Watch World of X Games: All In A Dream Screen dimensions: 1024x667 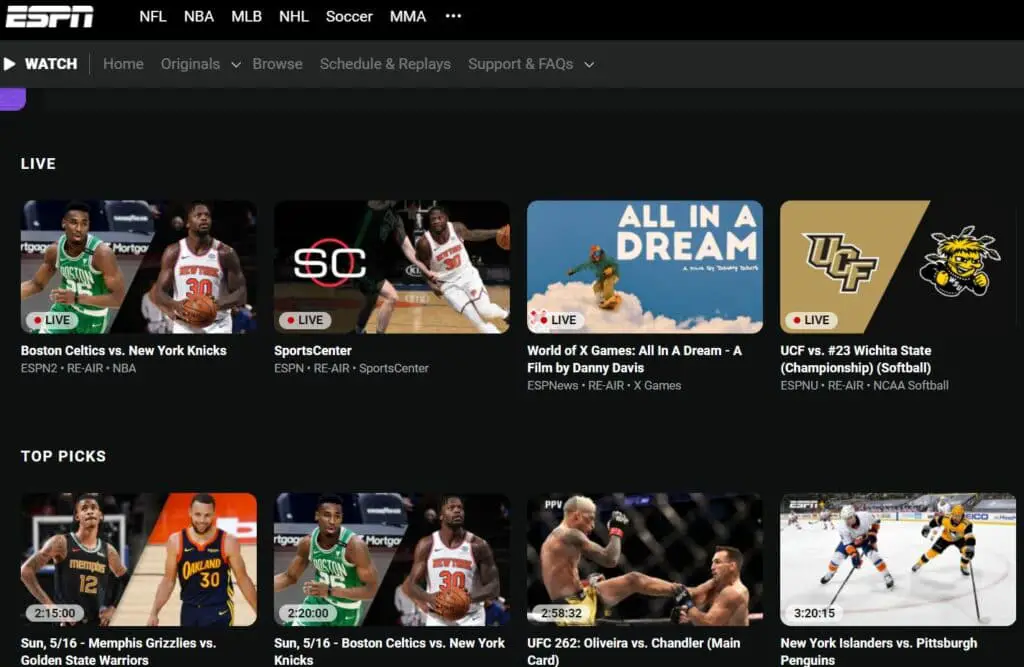(x=644, y=265)
